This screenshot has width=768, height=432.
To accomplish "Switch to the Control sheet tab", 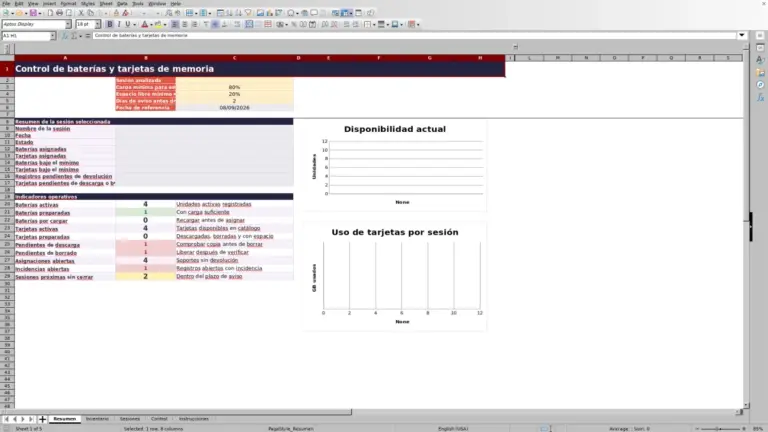I will click(x=159, y=419).
